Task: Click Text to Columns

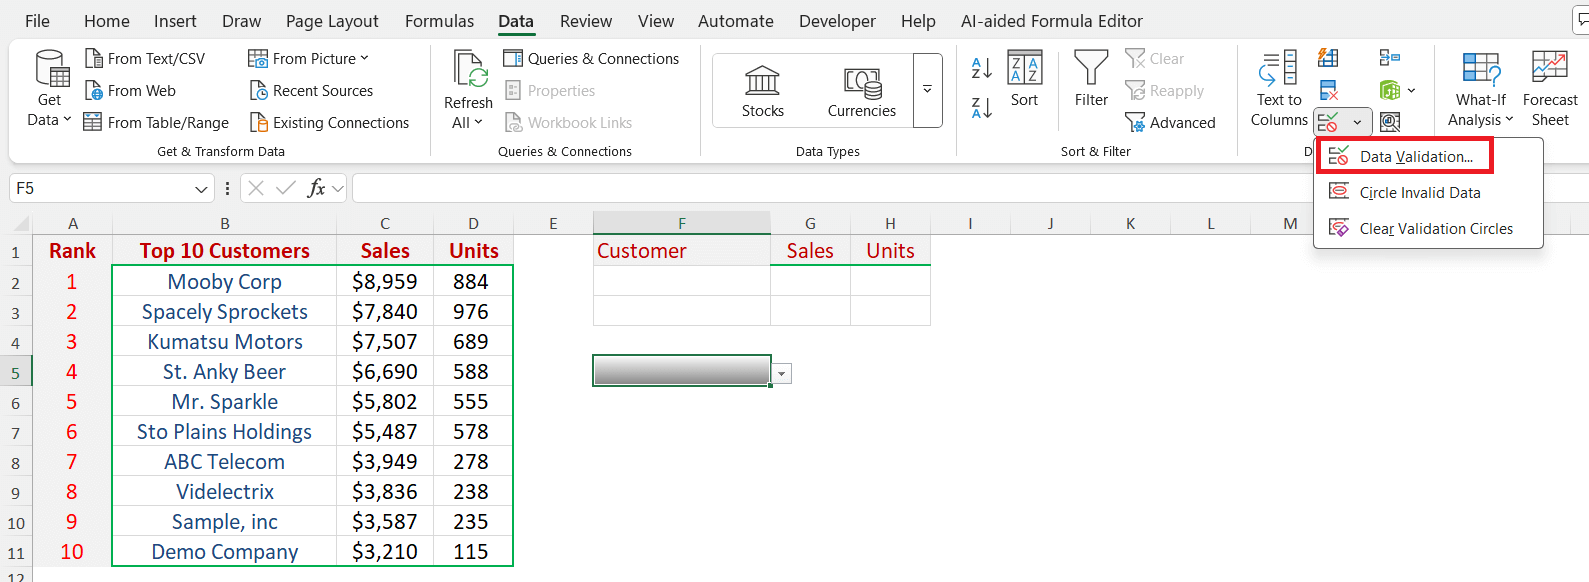Action: 1278,90
